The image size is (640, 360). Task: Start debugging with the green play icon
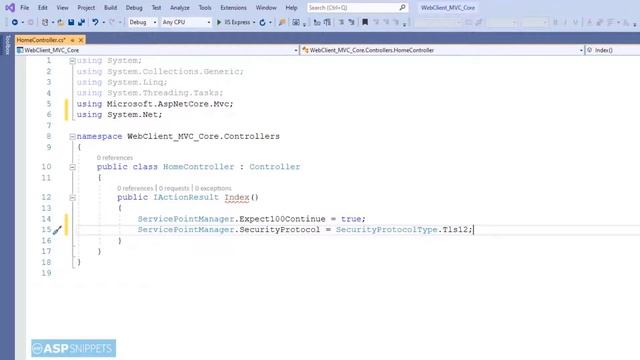[x=219, y=22]
